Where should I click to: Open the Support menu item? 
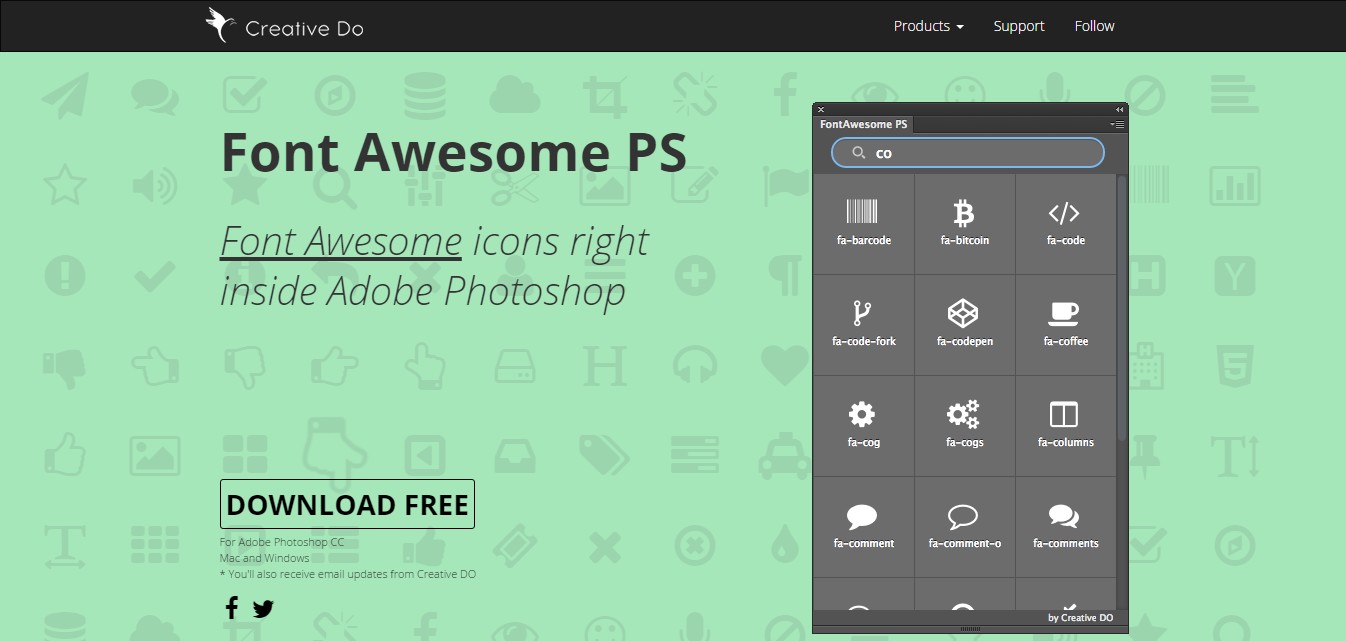coord(1019,26)
